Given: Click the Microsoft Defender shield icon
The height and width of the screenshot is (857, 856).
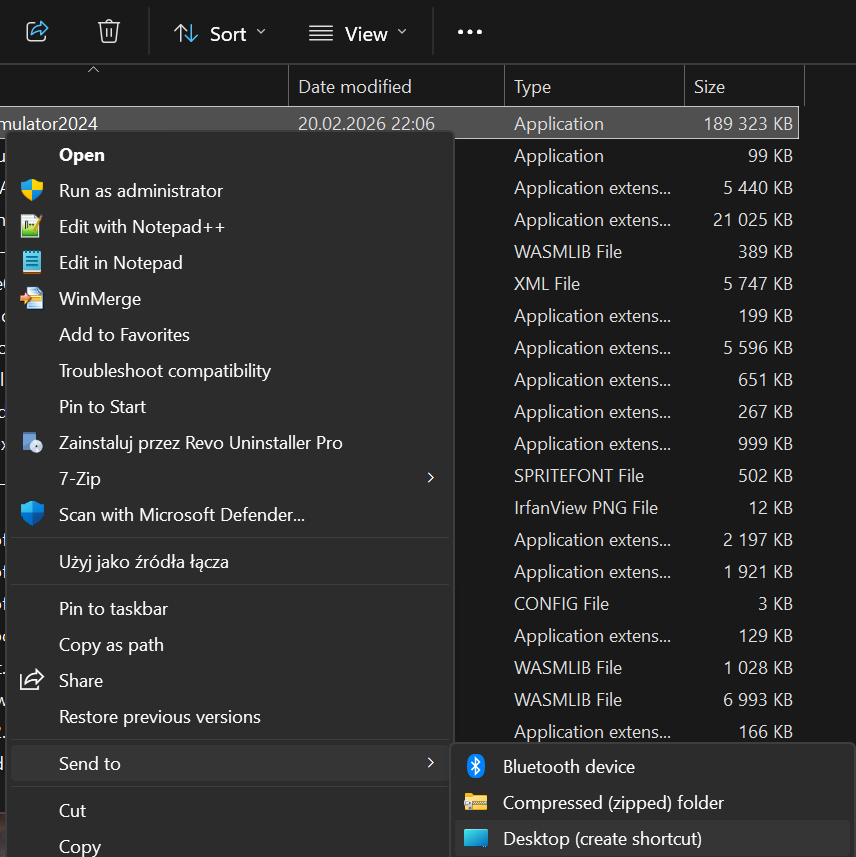Looking at the screenshot, I should (32, 515).
